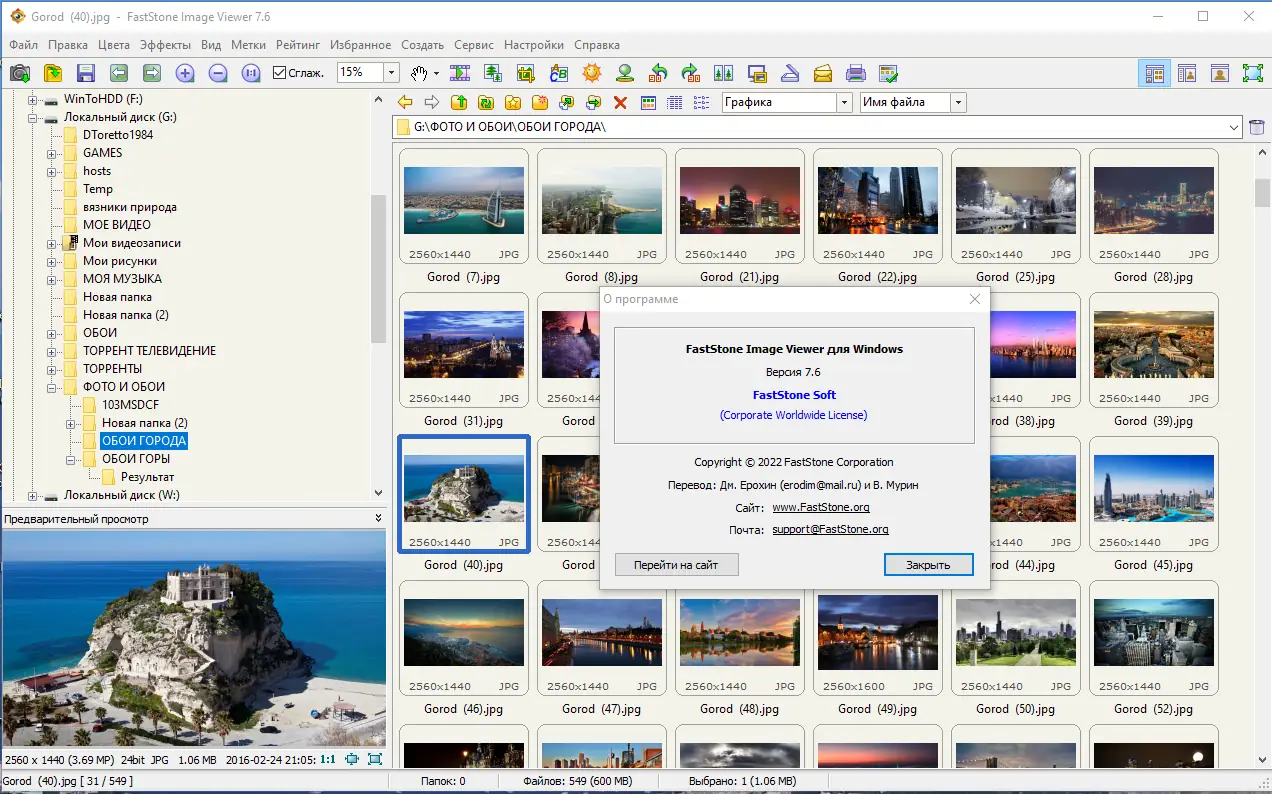Click the red X delete icon
The width and height of the screenshot is (1272, 794).
[620, 102]
